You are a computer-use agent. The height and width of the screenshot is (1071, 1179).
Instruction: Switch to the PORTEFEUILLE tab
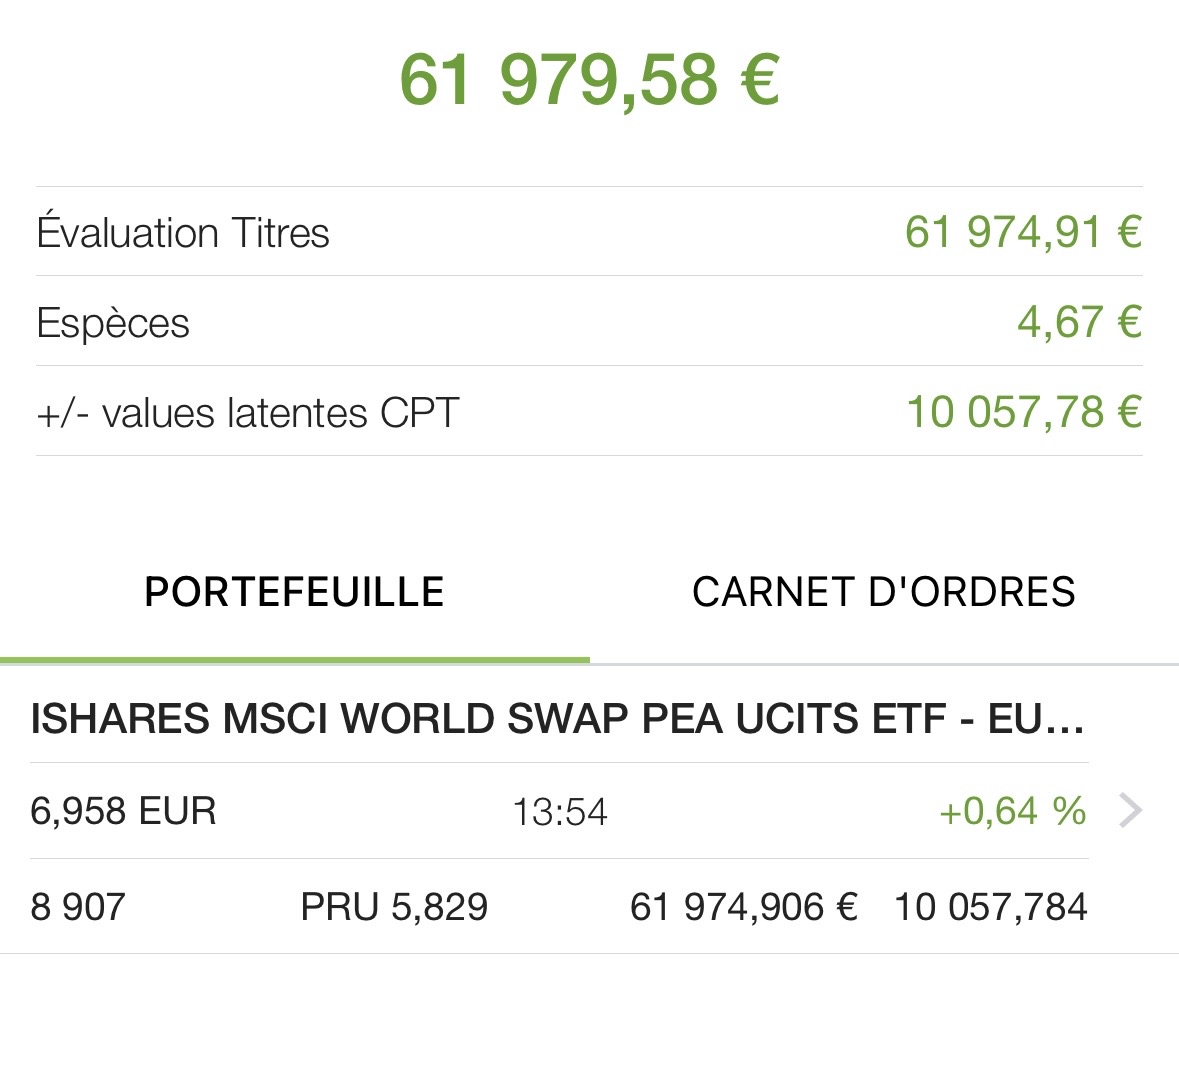(x=294, y=592)
